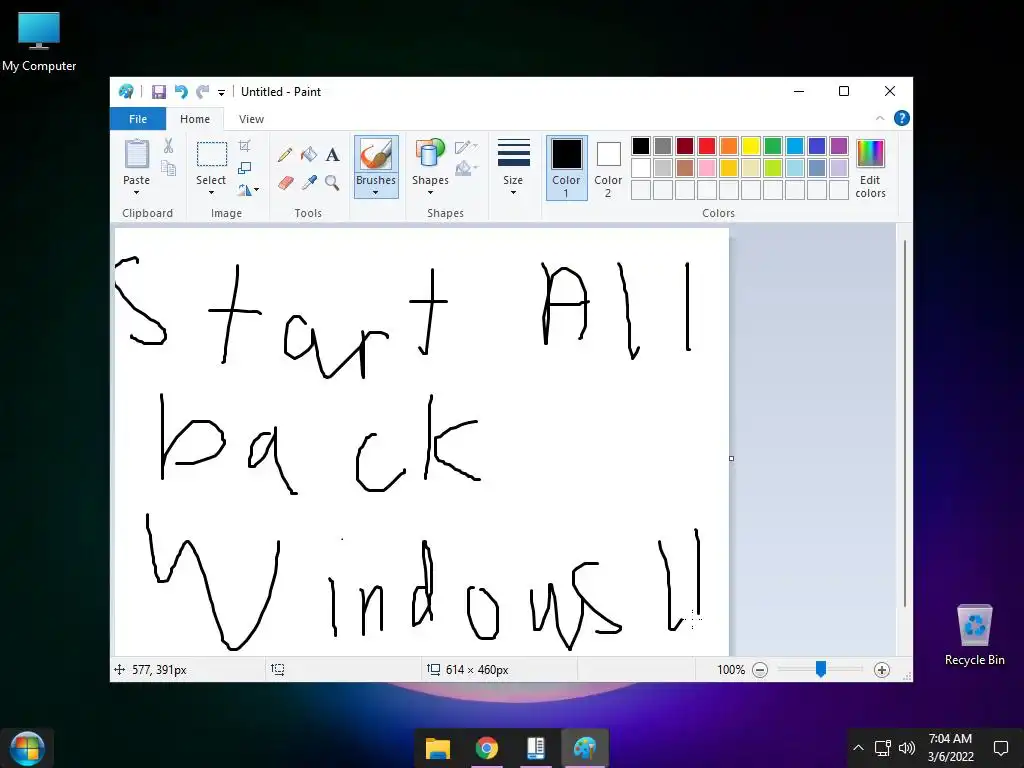This screenshot has width=1024, height=768.
Task: Open Paint Help question mark icon
Action: pyautogui.click(x=902, y=118)
